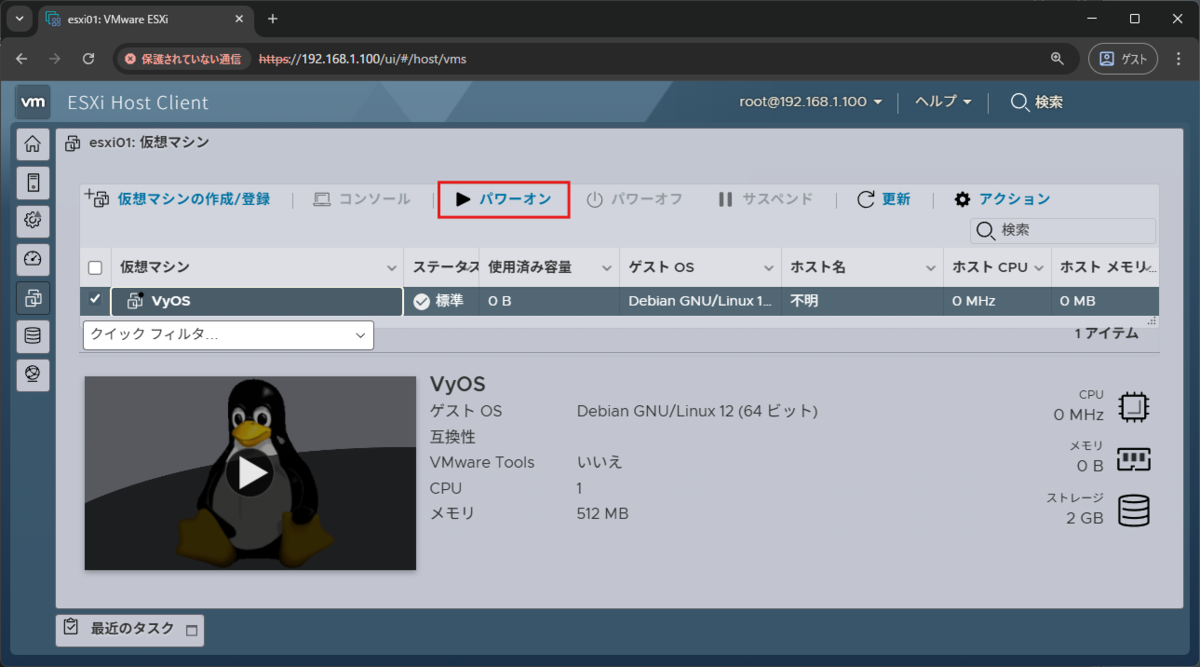Select the VyOS virtual machine name
Screen dimensions: 1200x667
coord(170,301)
